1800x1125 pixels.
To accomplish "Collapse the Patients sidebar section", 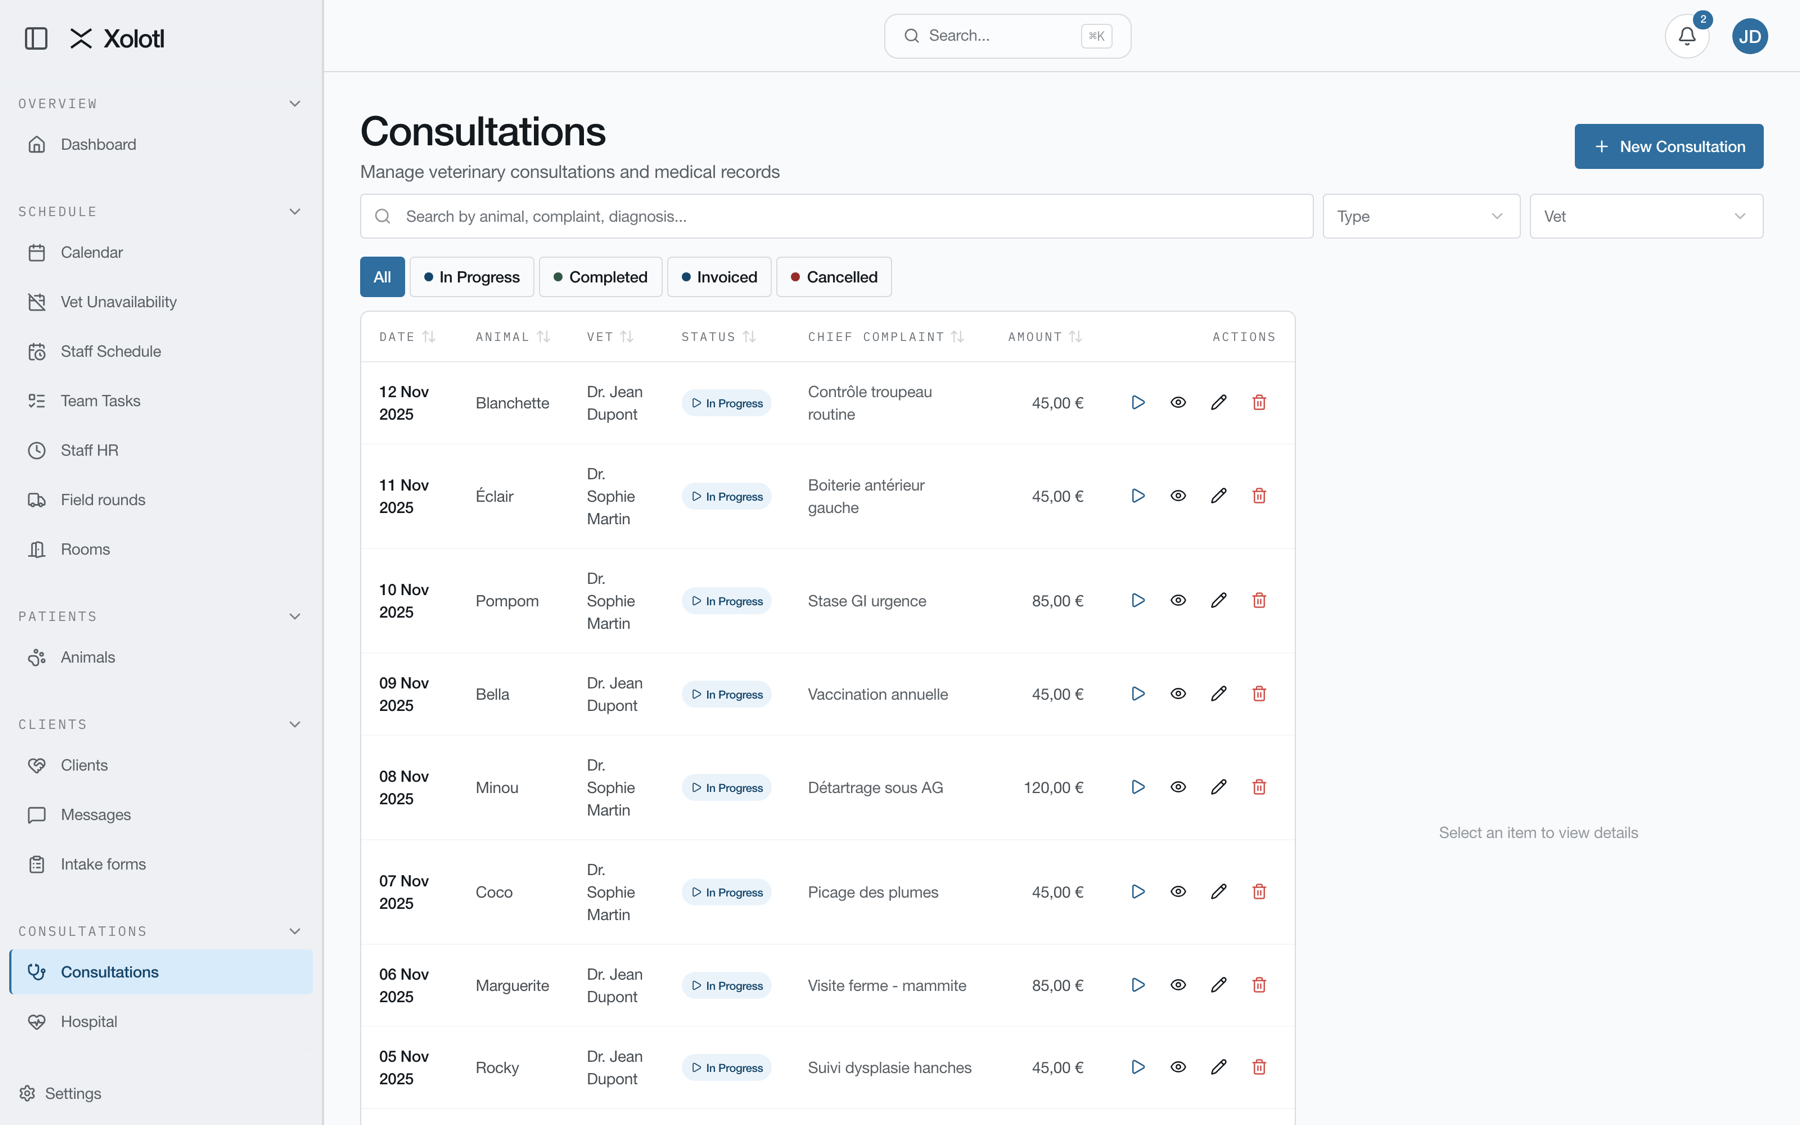I will pos(295,617).
